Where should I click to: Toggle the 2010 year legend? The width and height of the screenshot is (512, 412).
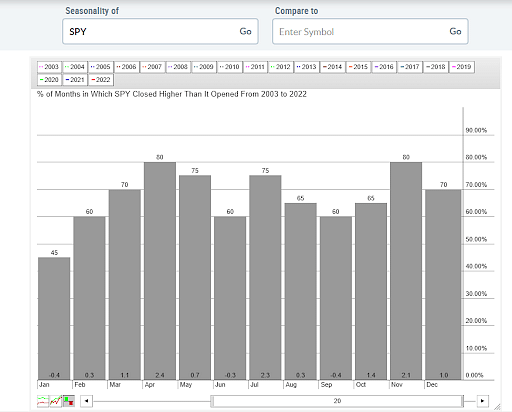230,67
